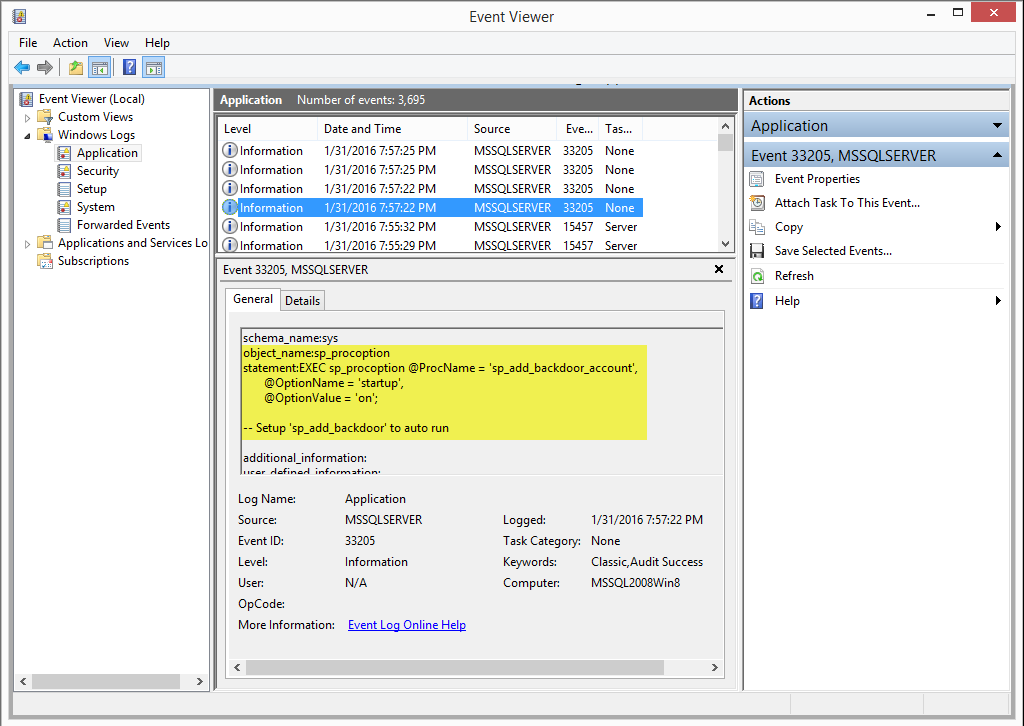This screenshot has height=726, width=1024.
Task: Click the Copy action icon
Action: point(757,227)
